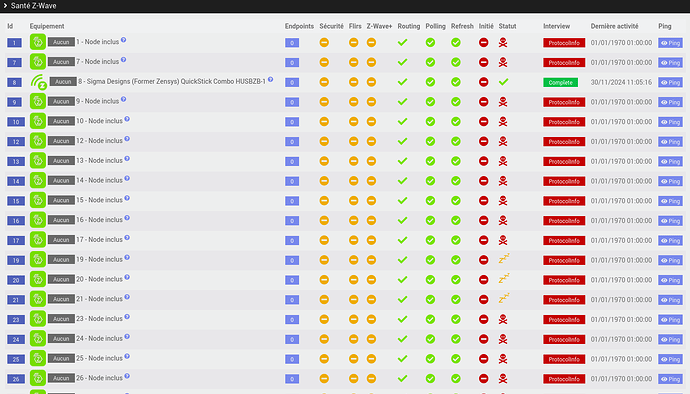690x394 pixels.
Task: Click the help icon next to node 24
Action: (x=127, y=337)
